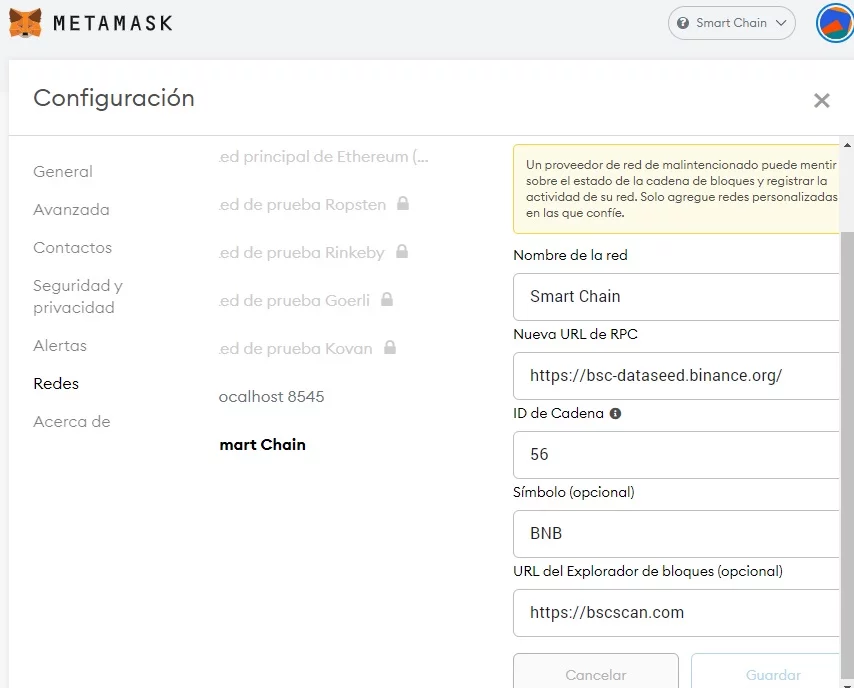Select the Localhost 8545 network
This screenshot has width=854, height=688.
coord(271,397)
